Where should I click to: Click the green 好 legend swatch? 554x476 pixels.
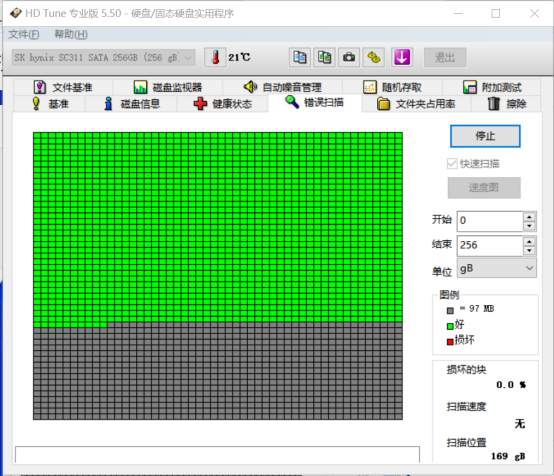450,326
